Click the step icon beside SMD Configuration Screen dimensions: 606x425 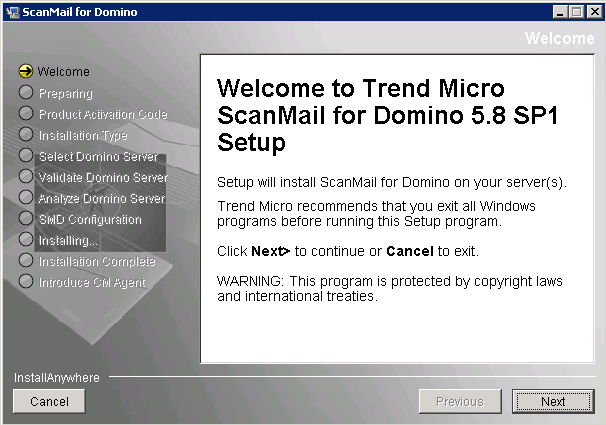(x=26, y=219)
